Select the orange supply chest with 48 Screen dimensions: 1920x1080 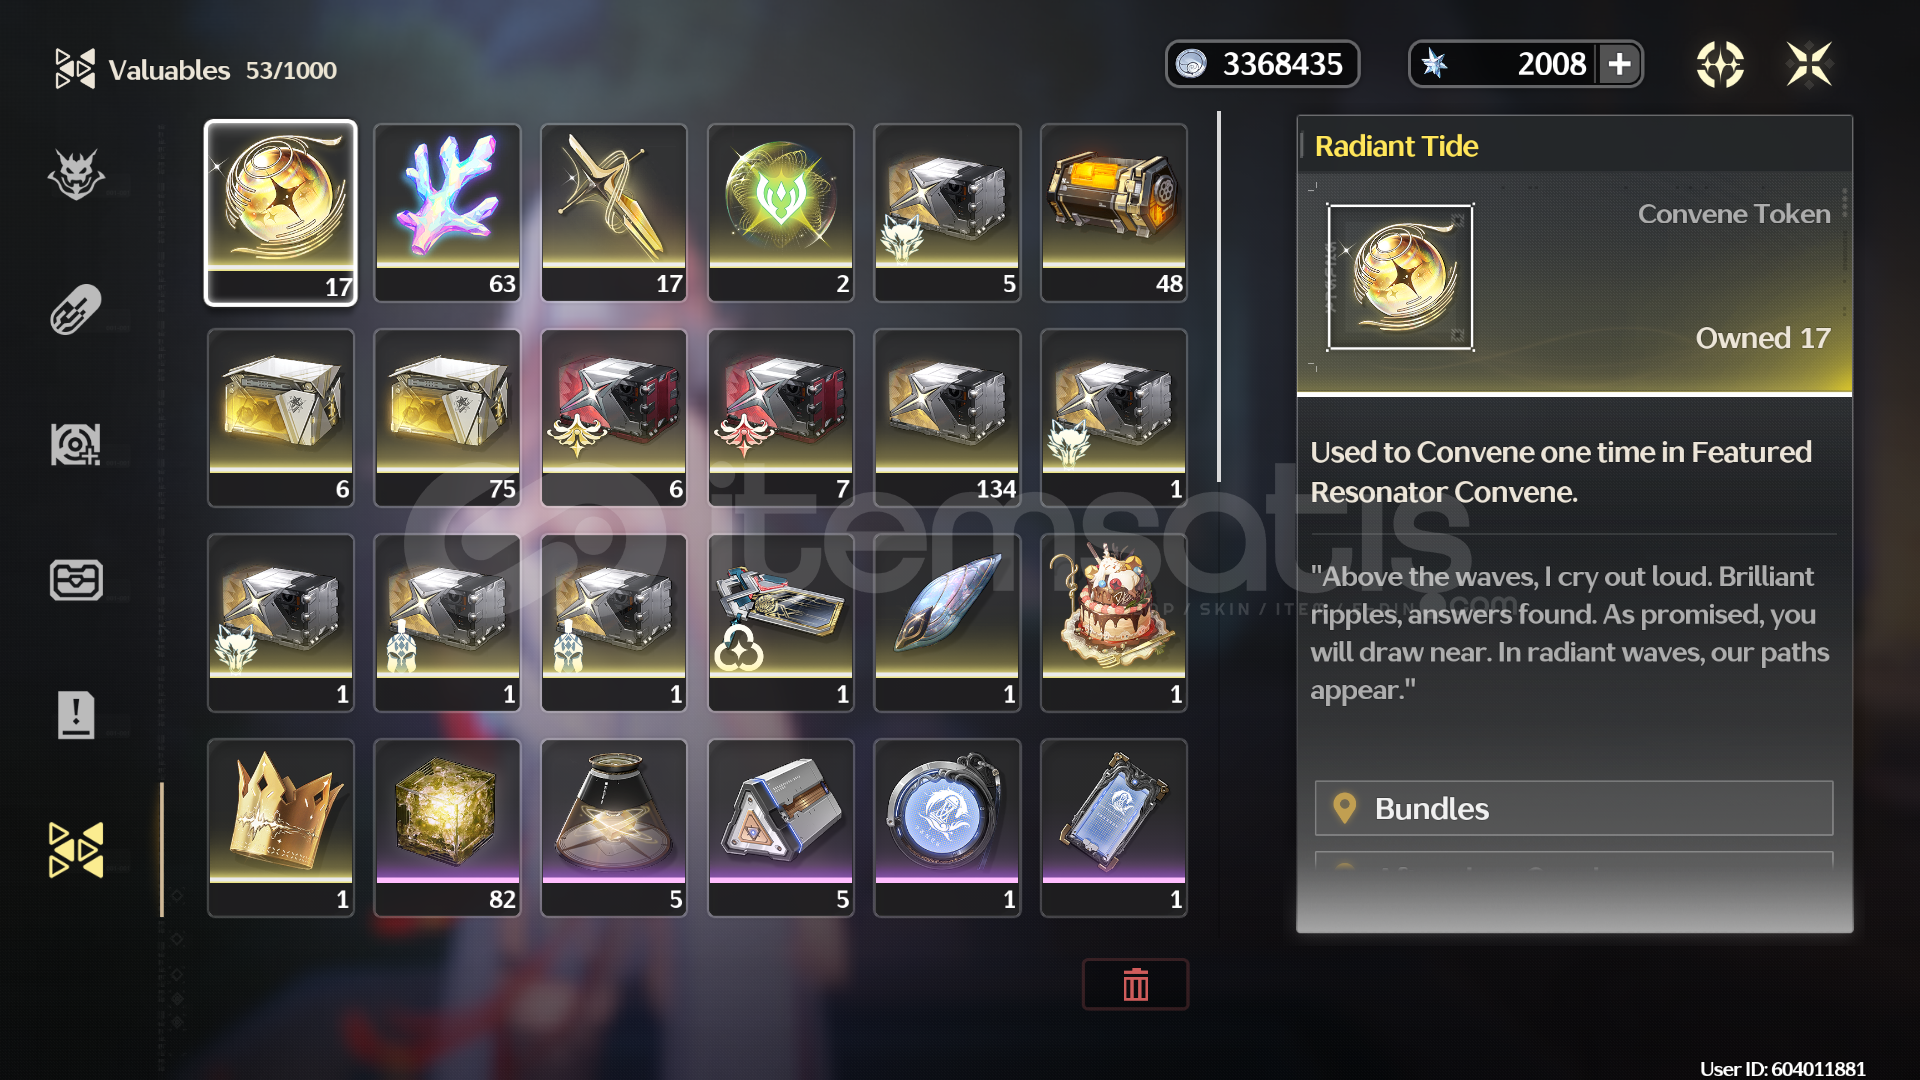click(x=1114, y=212)
